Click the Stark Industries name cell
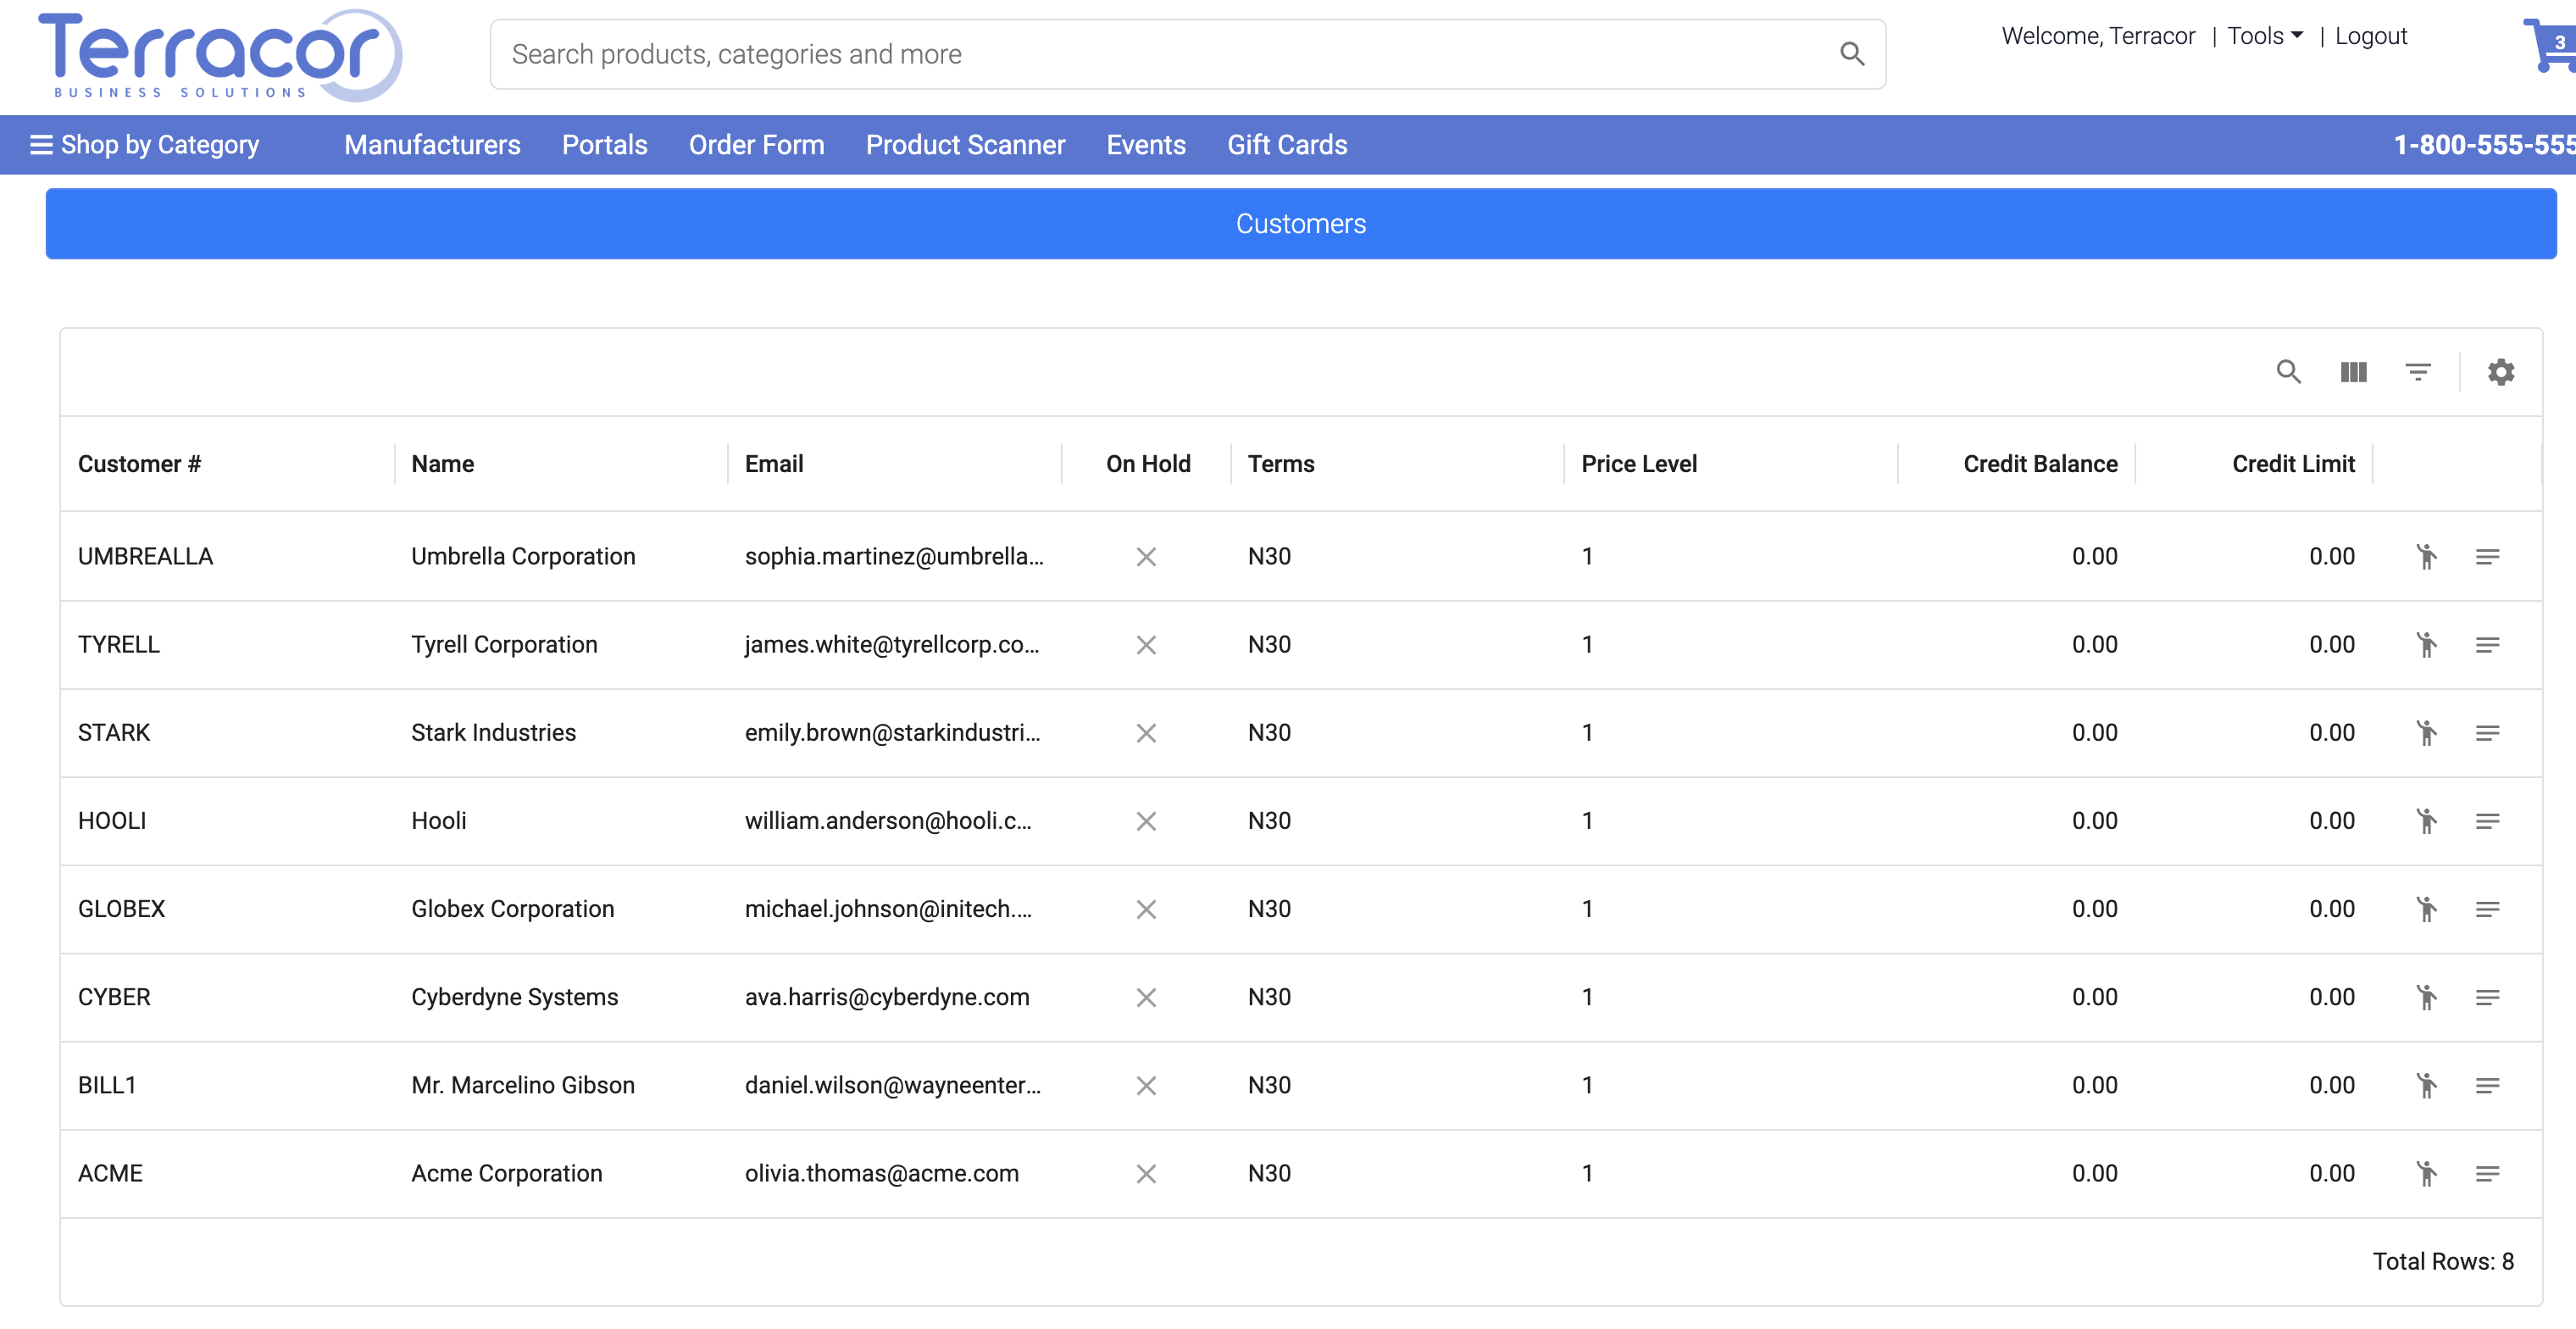The width and height of the screenshot is (2576, 1329). tap(493, 732)
